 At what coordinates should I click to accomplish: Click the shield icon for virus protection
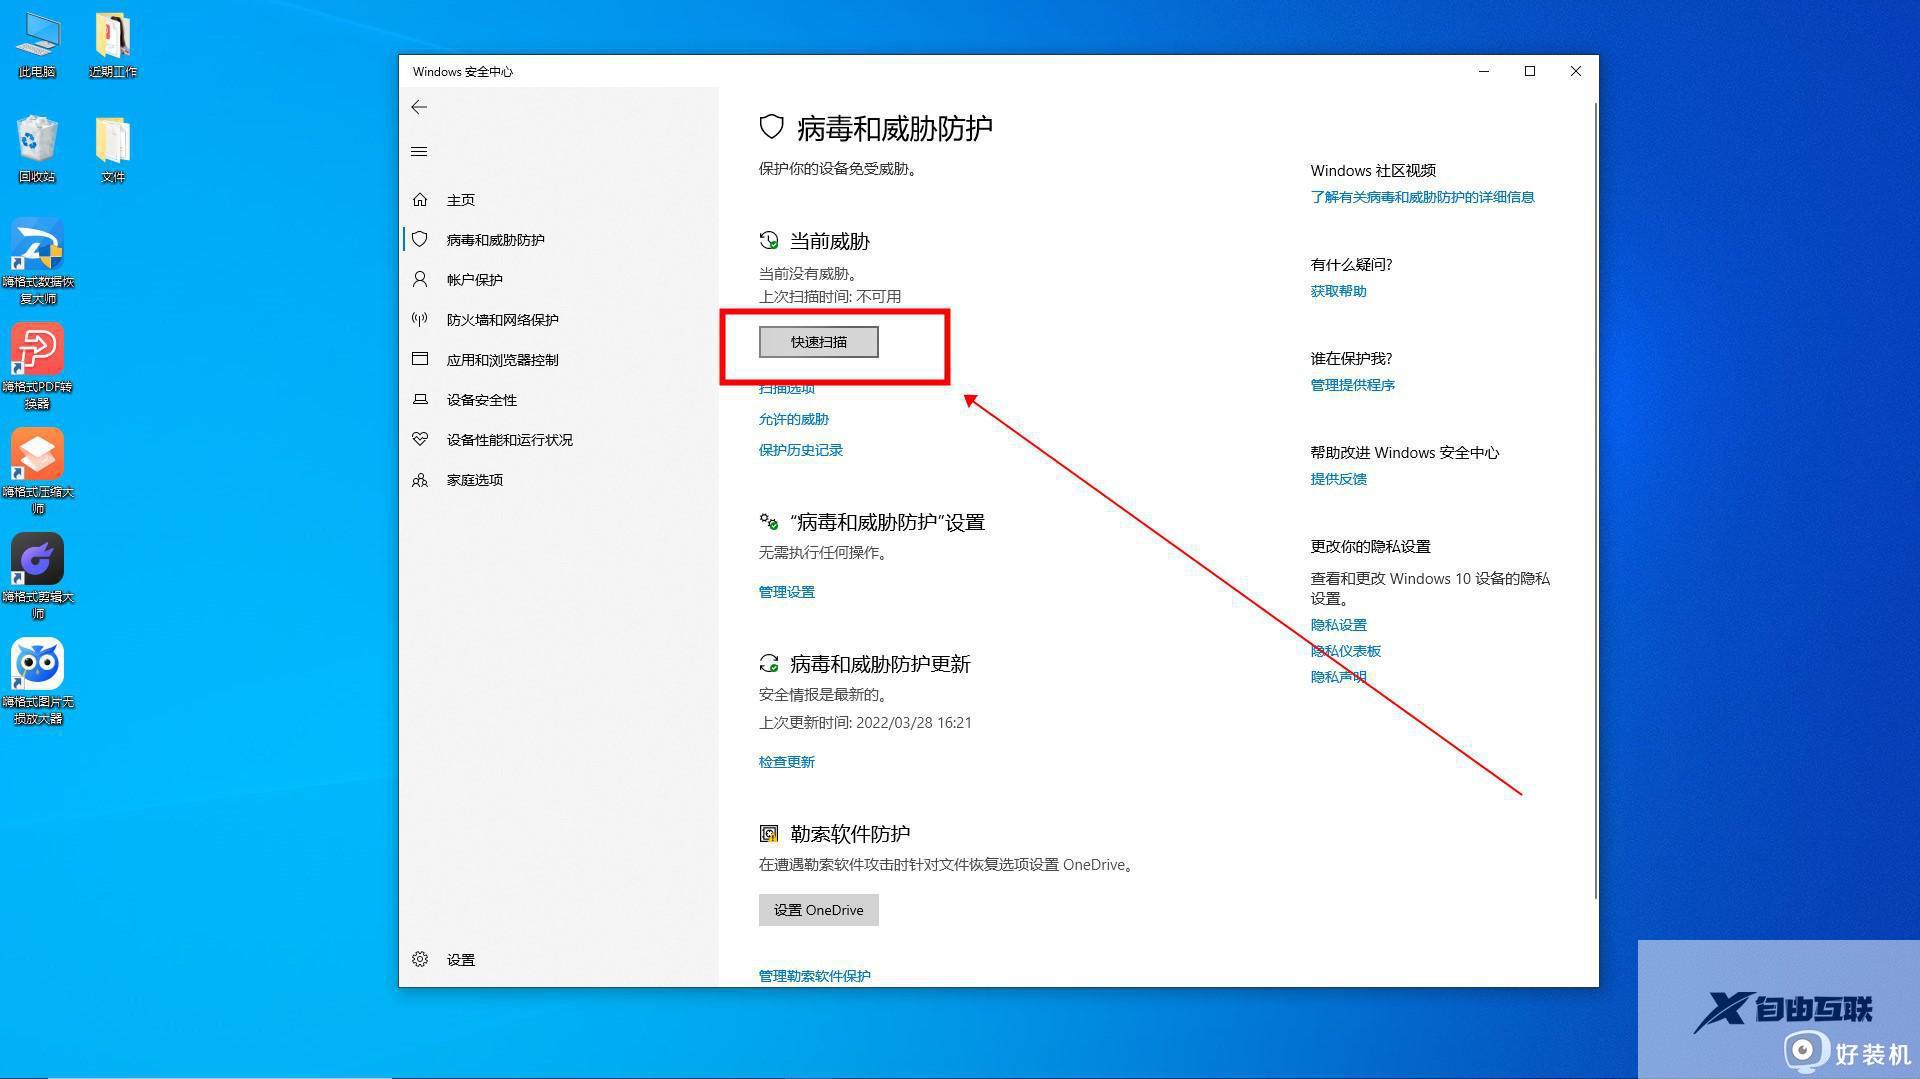(420, 240)
